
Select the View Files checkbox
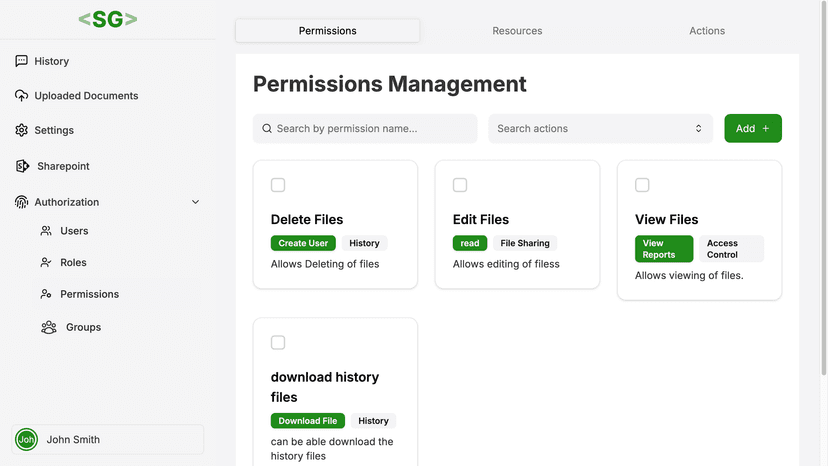coord(642,185)
